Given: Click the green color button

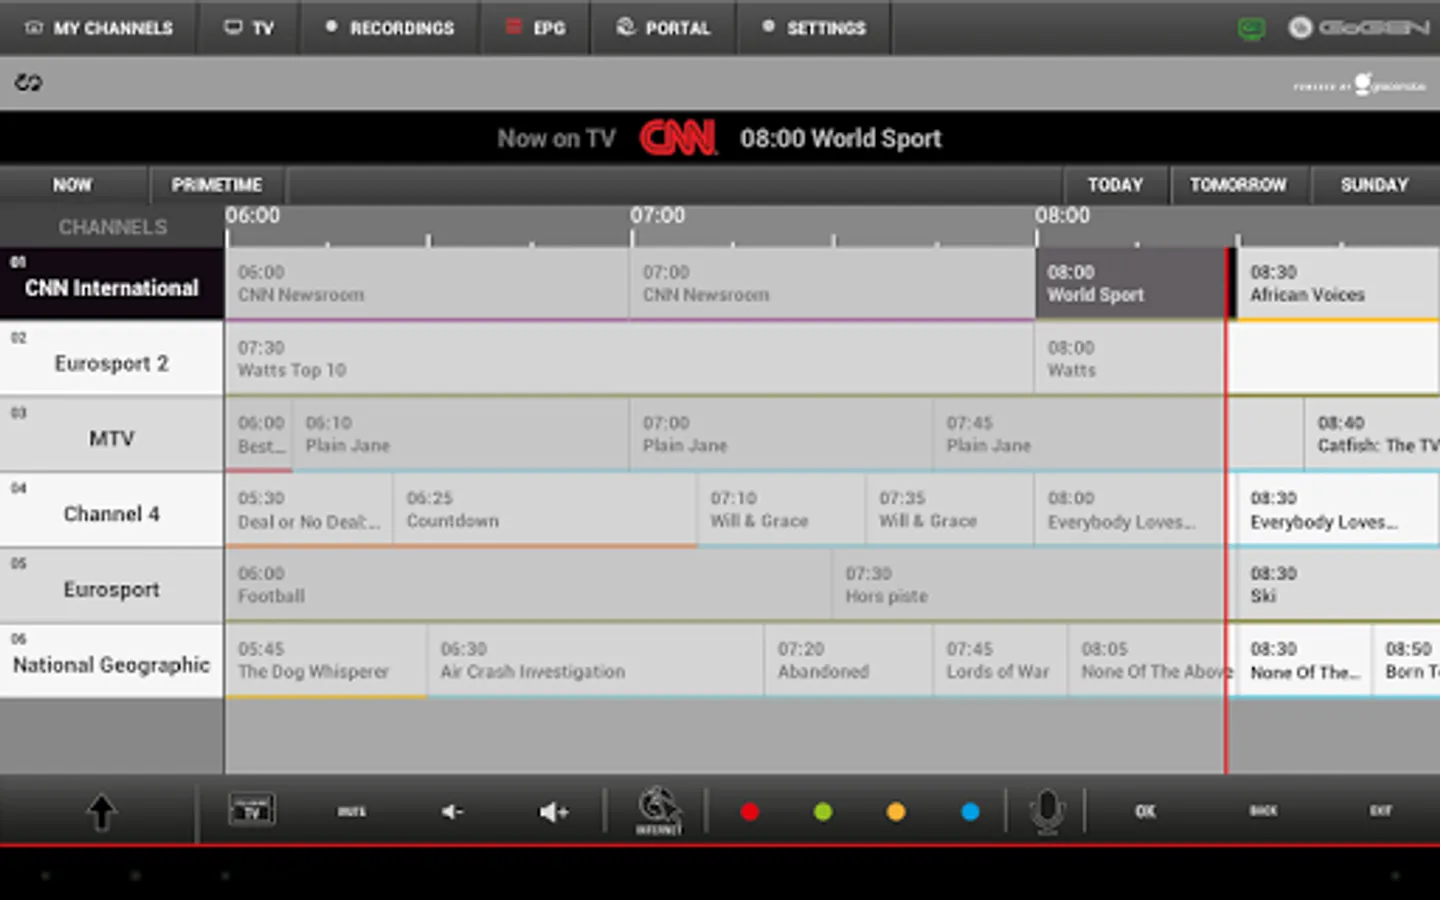Looking at the screenshot, I should point(823,812).
